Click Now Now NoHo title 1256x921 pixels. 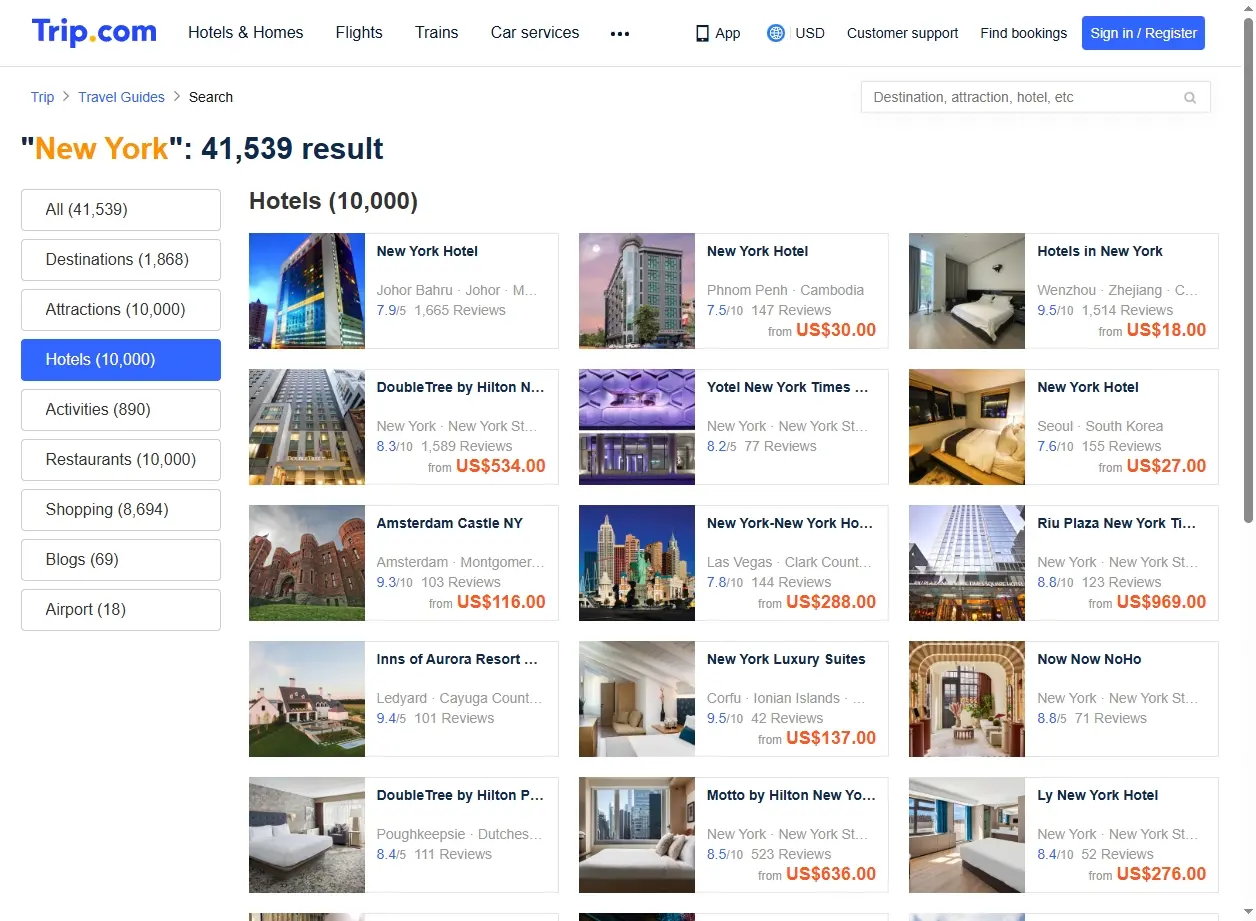(1089, 659)
